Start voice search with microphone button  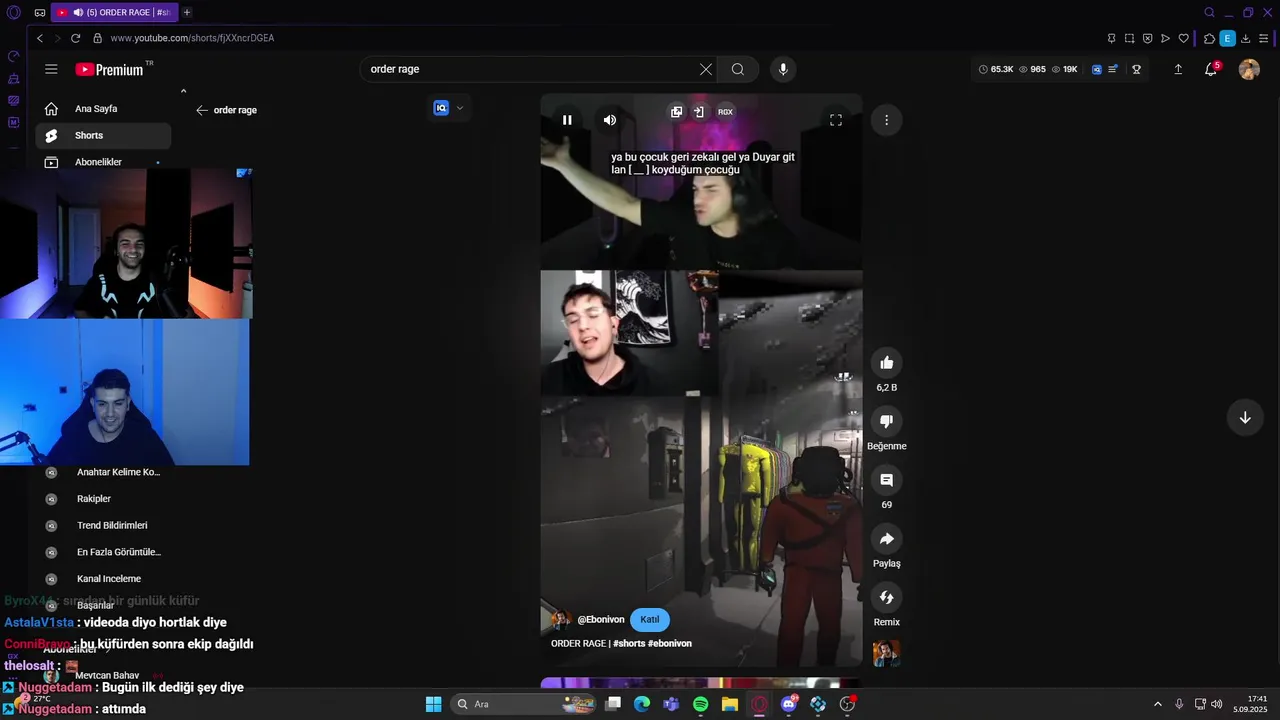point(783,69)
